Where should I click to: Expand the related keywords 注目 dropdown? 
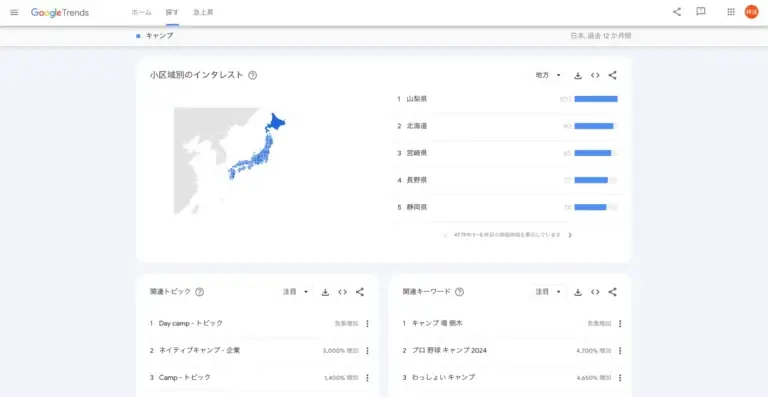tap(548, 292)
